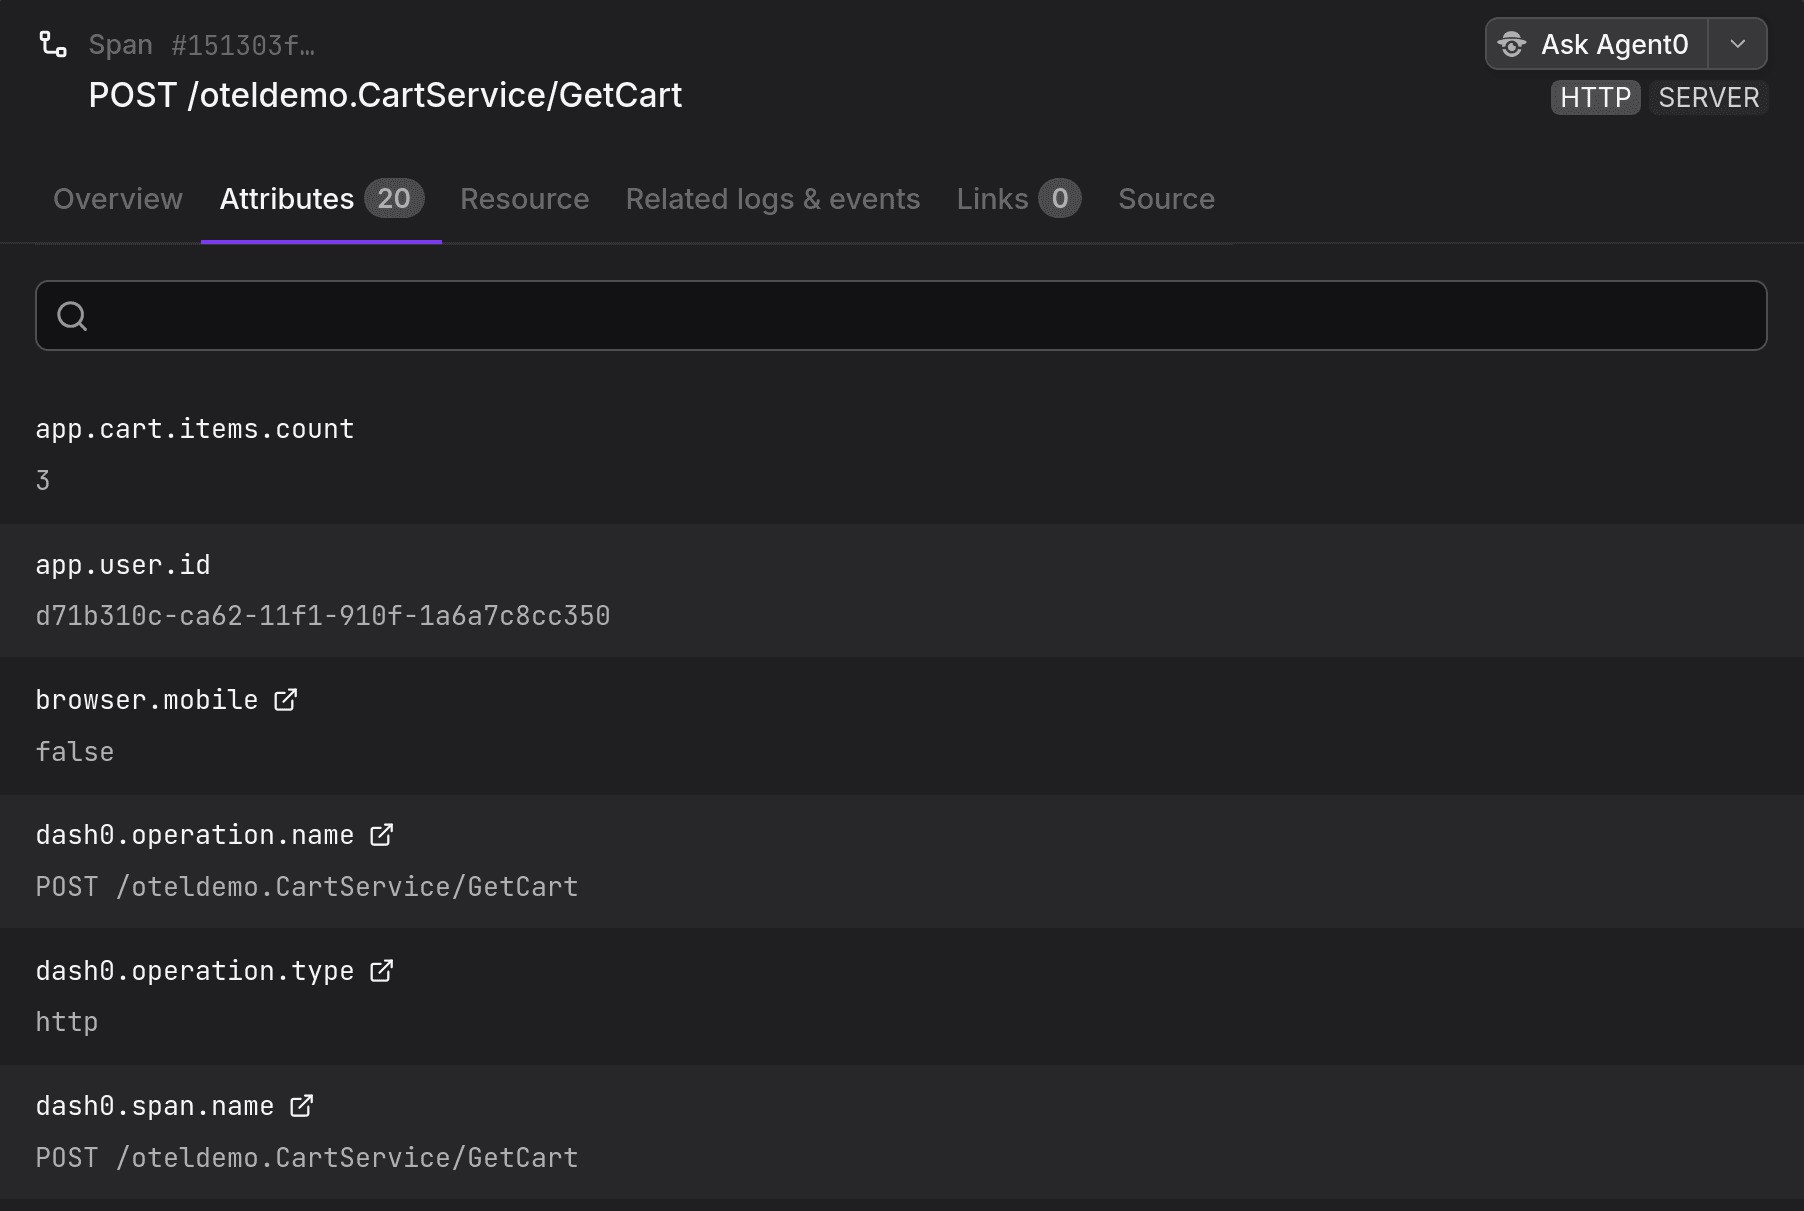Click the Links count badge 0
Image resolution: width=1804 pixels, height=1211 pixels.
[1060, 199]
